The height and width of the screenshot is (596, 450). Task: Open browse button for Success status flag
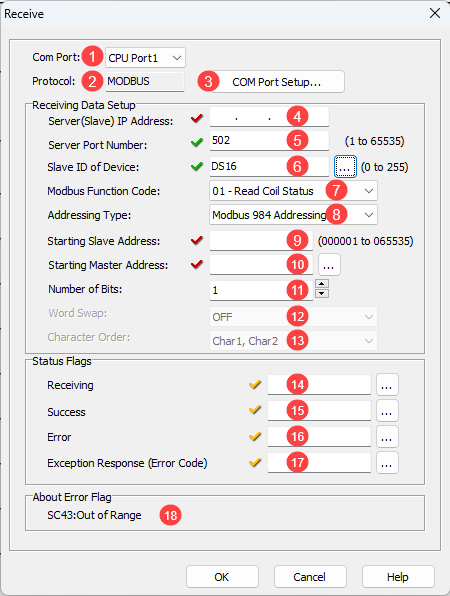387,411
